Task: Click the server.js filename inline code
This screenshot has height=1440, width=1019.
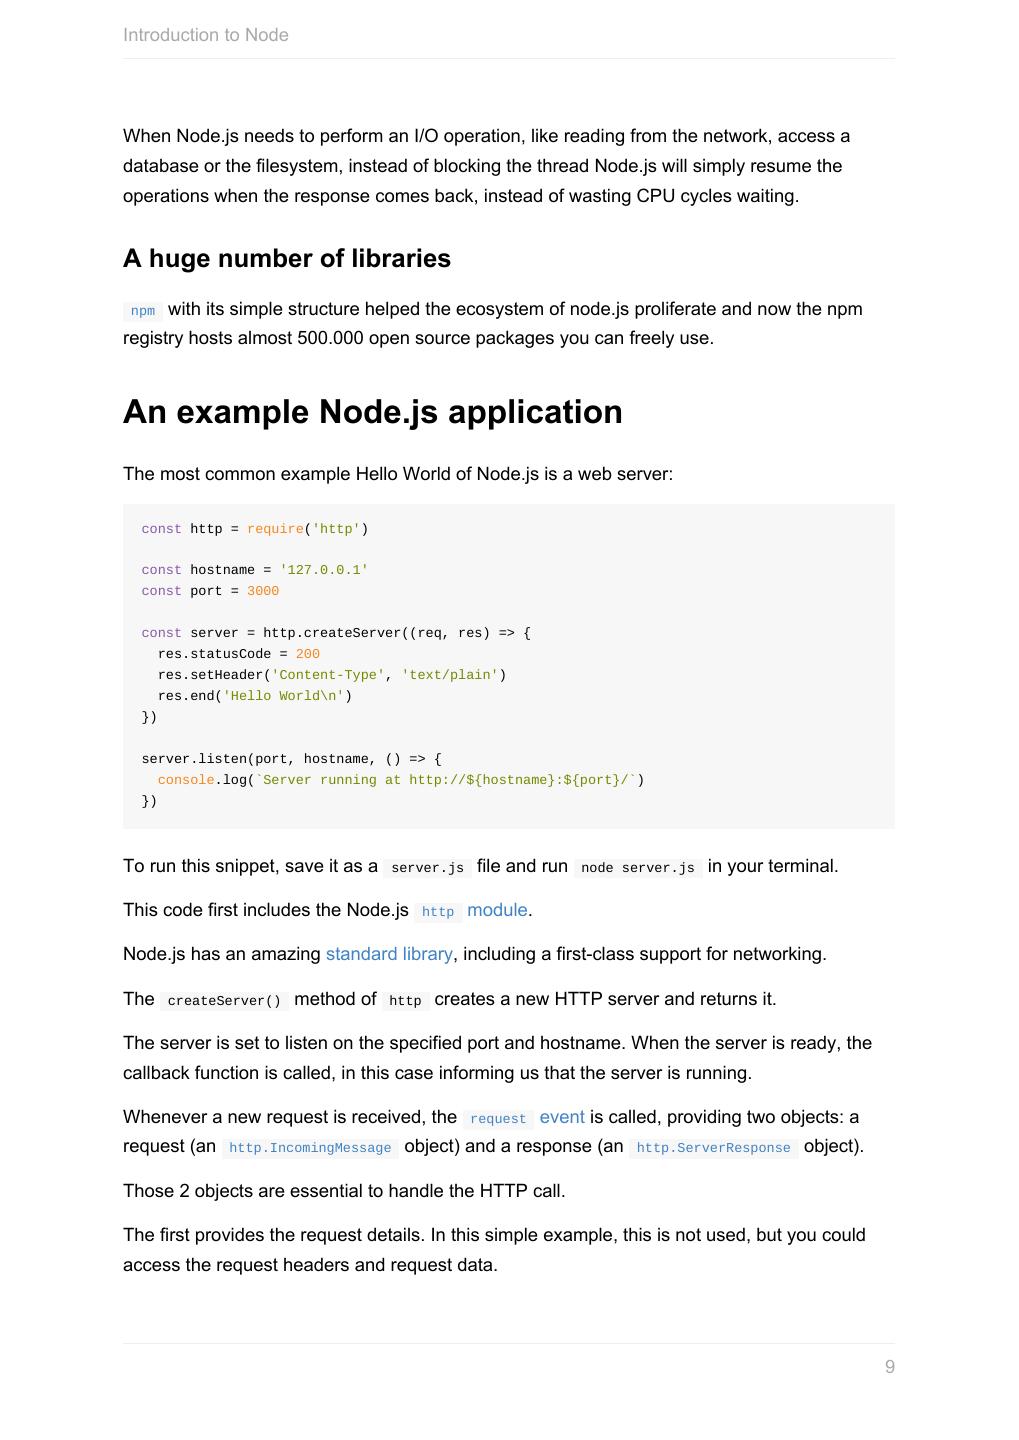Action: [x=427, y=868]
